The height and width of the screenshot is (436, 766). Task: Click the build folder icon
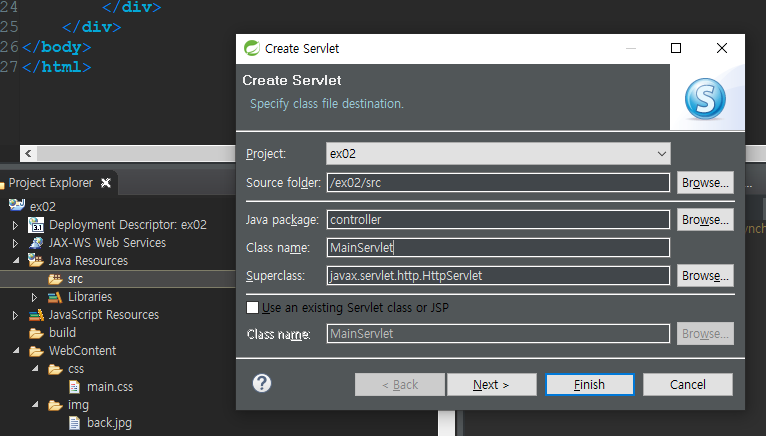coord(36,333)
